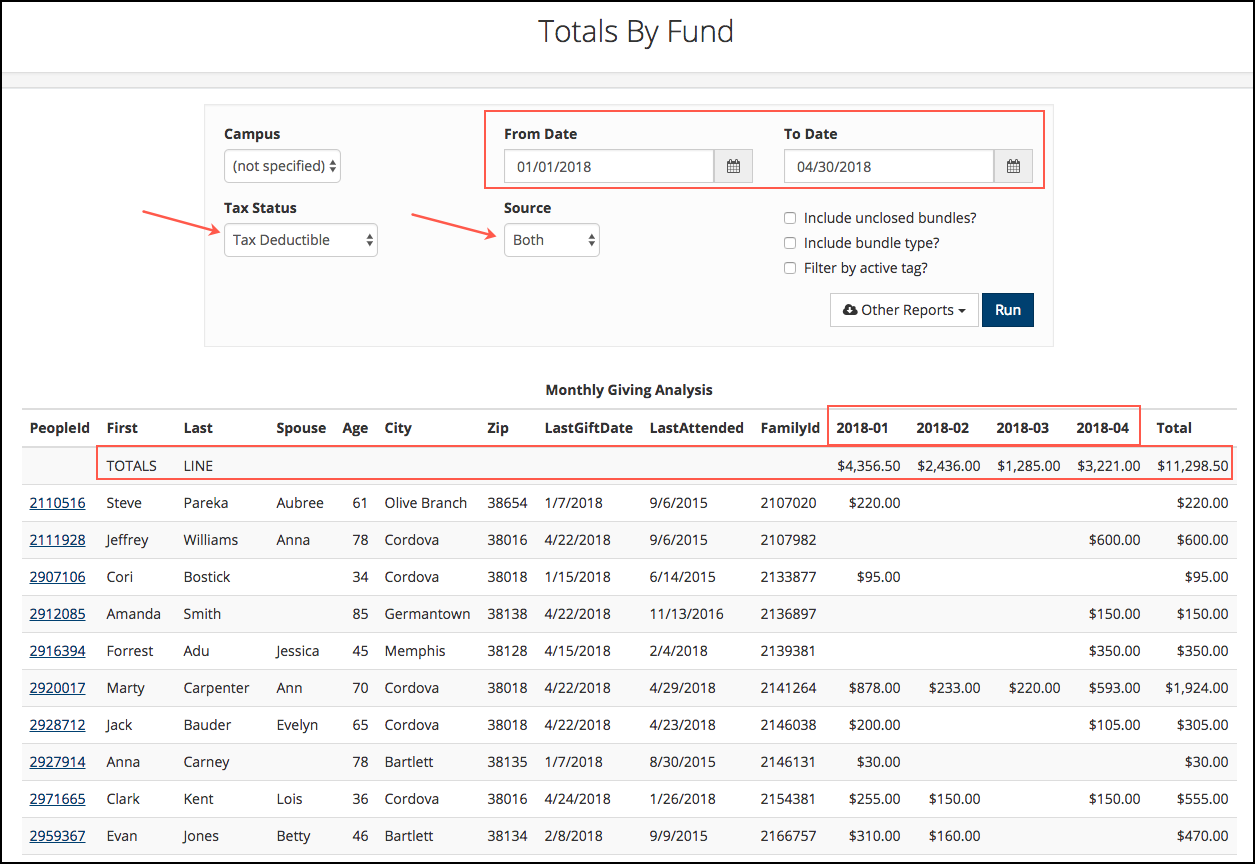Open the To Date calendar picker

1013,166
